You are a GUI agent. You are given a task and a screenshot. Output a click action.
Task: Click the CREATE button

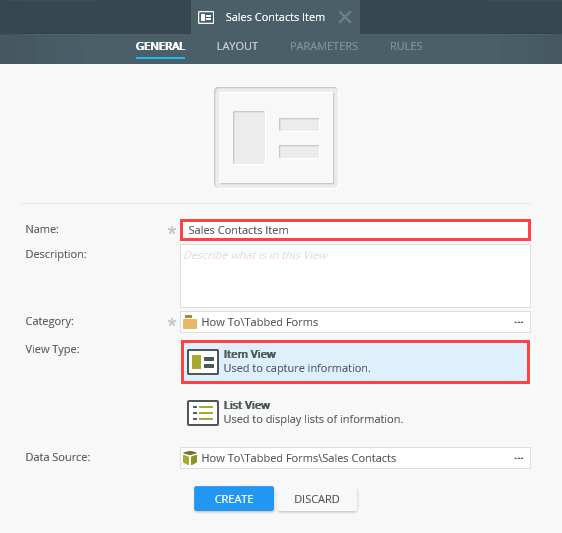pos(234,499)
